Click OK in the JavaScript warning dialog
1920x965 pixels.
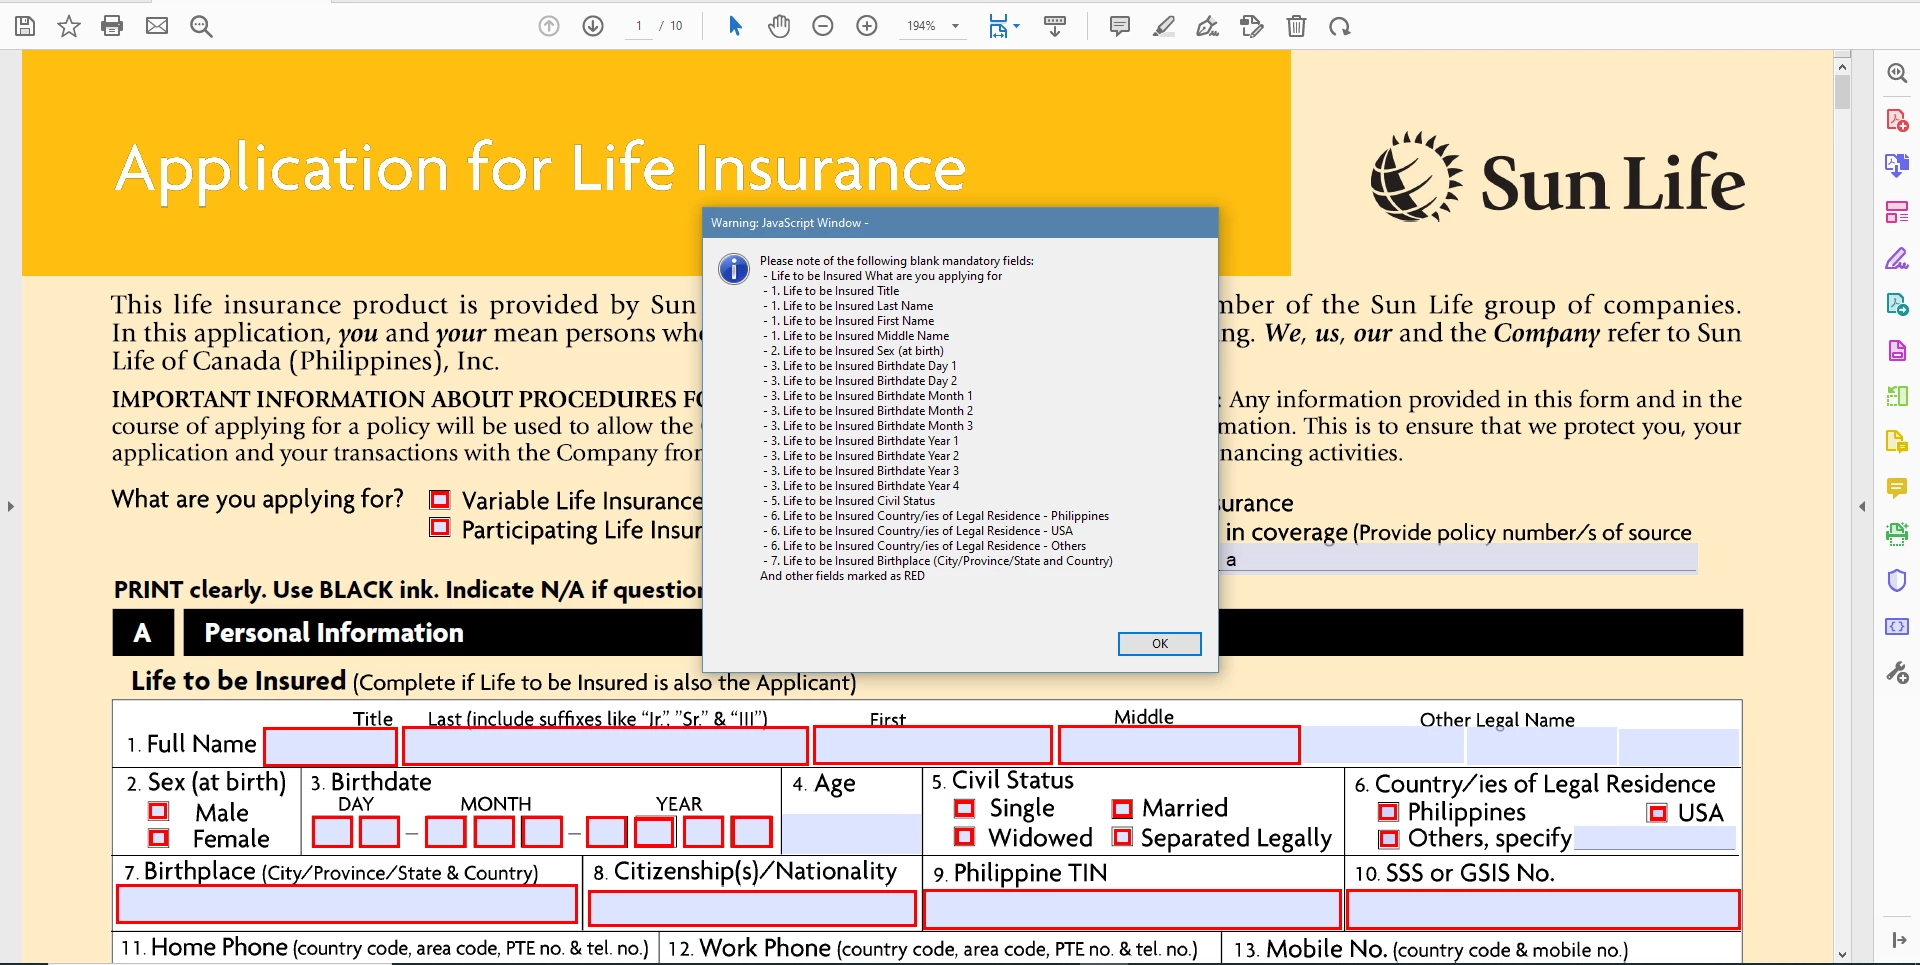click(x=1159, y=643)
